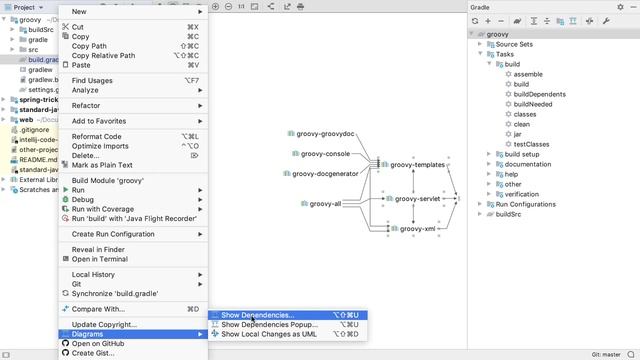Select groovy-all node in diagram

click(x=321, y=204)
